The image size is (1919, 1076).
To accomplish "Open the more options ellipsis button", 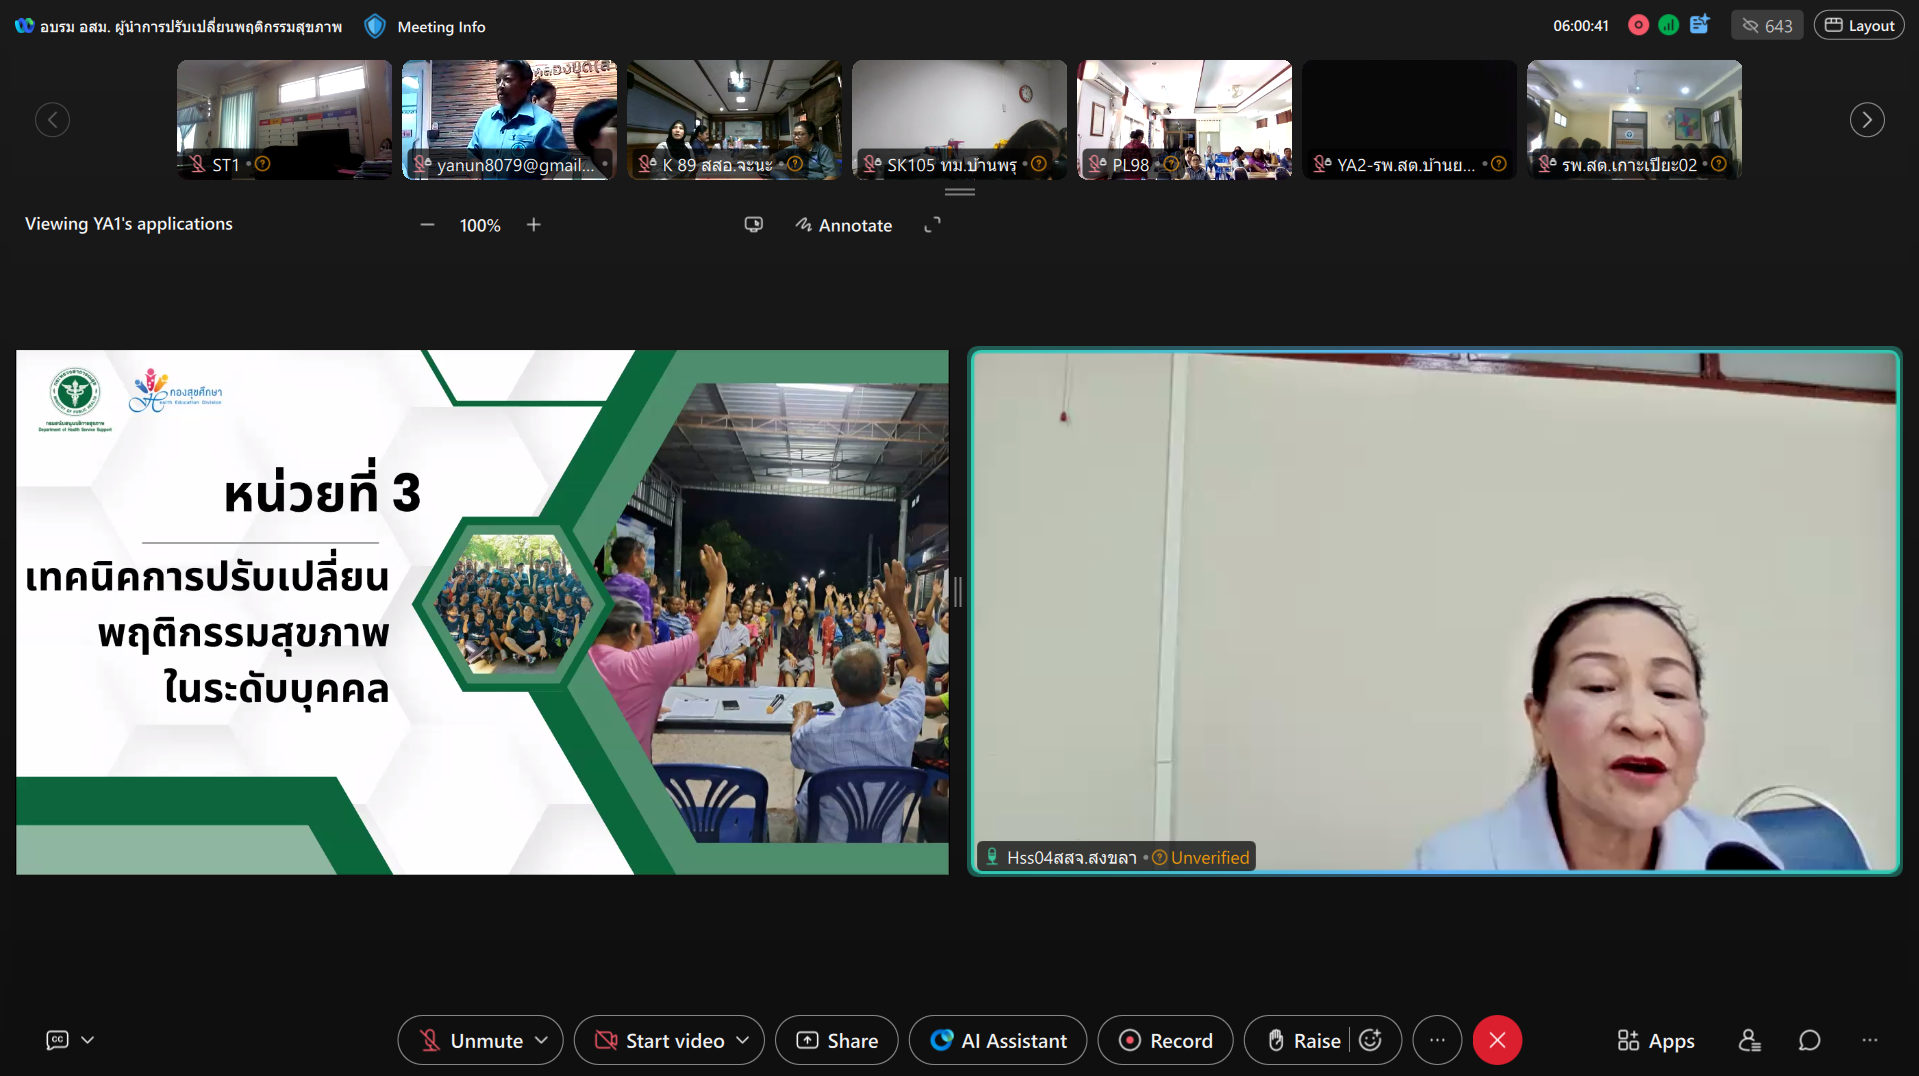I will pos(1437,1040).
